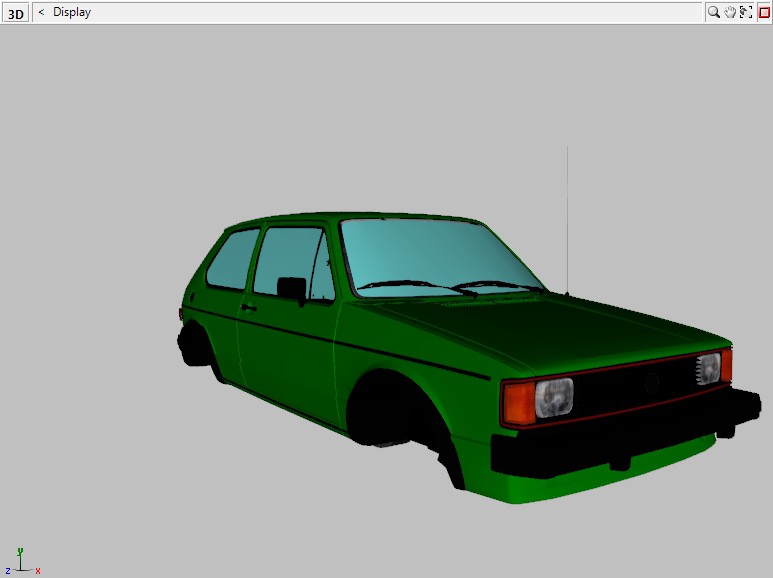Select the magnifier zoom tool

(x=713, y=12)
